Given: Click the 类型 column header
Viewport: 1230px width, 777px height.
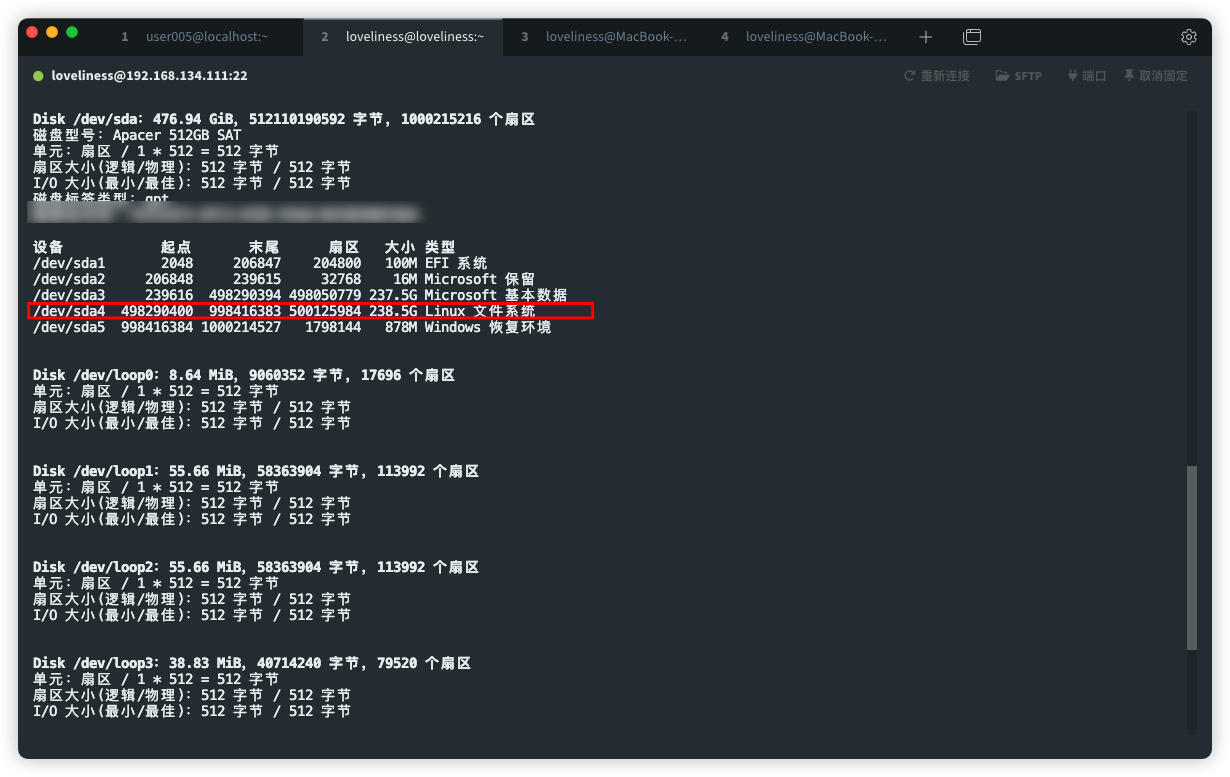Looking at the screenshot, I should (x=440, y=247).
